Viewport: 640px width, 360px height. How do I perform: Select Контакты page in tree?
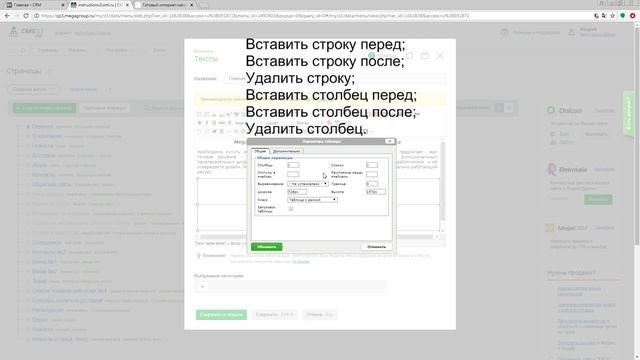[44, 175]
